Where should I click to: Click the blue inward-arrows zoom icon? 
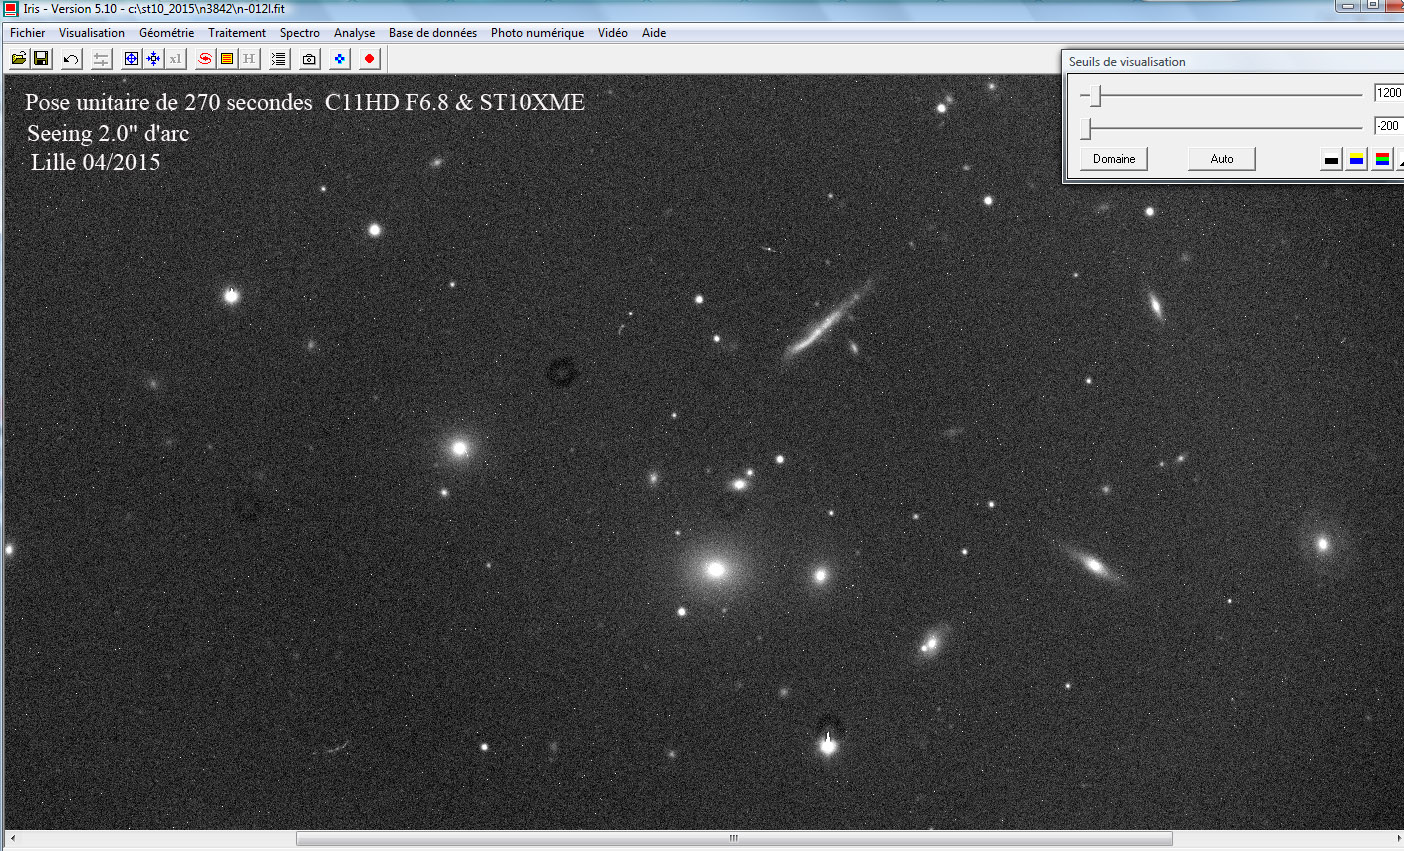pyautogui.click(x=153, y=59)
